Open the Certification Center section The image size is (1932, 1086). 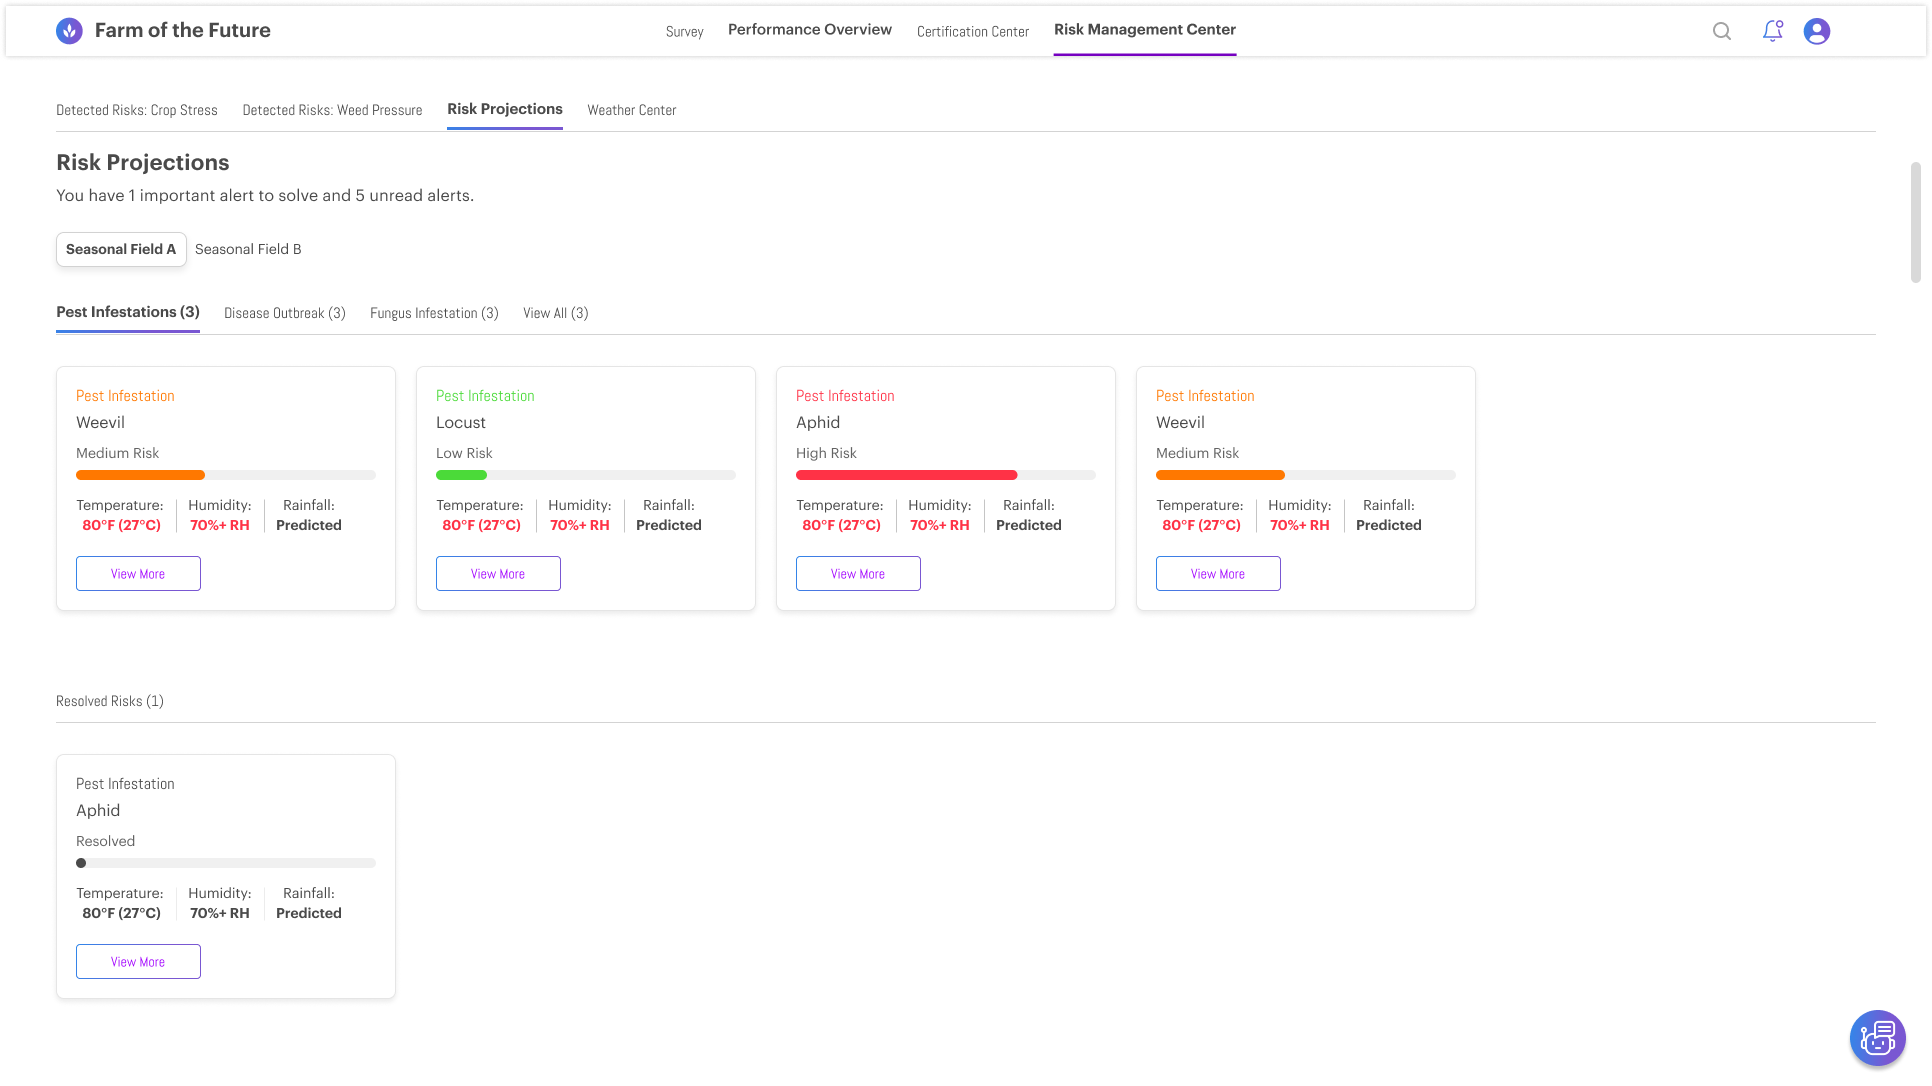(x=972, y=32)
